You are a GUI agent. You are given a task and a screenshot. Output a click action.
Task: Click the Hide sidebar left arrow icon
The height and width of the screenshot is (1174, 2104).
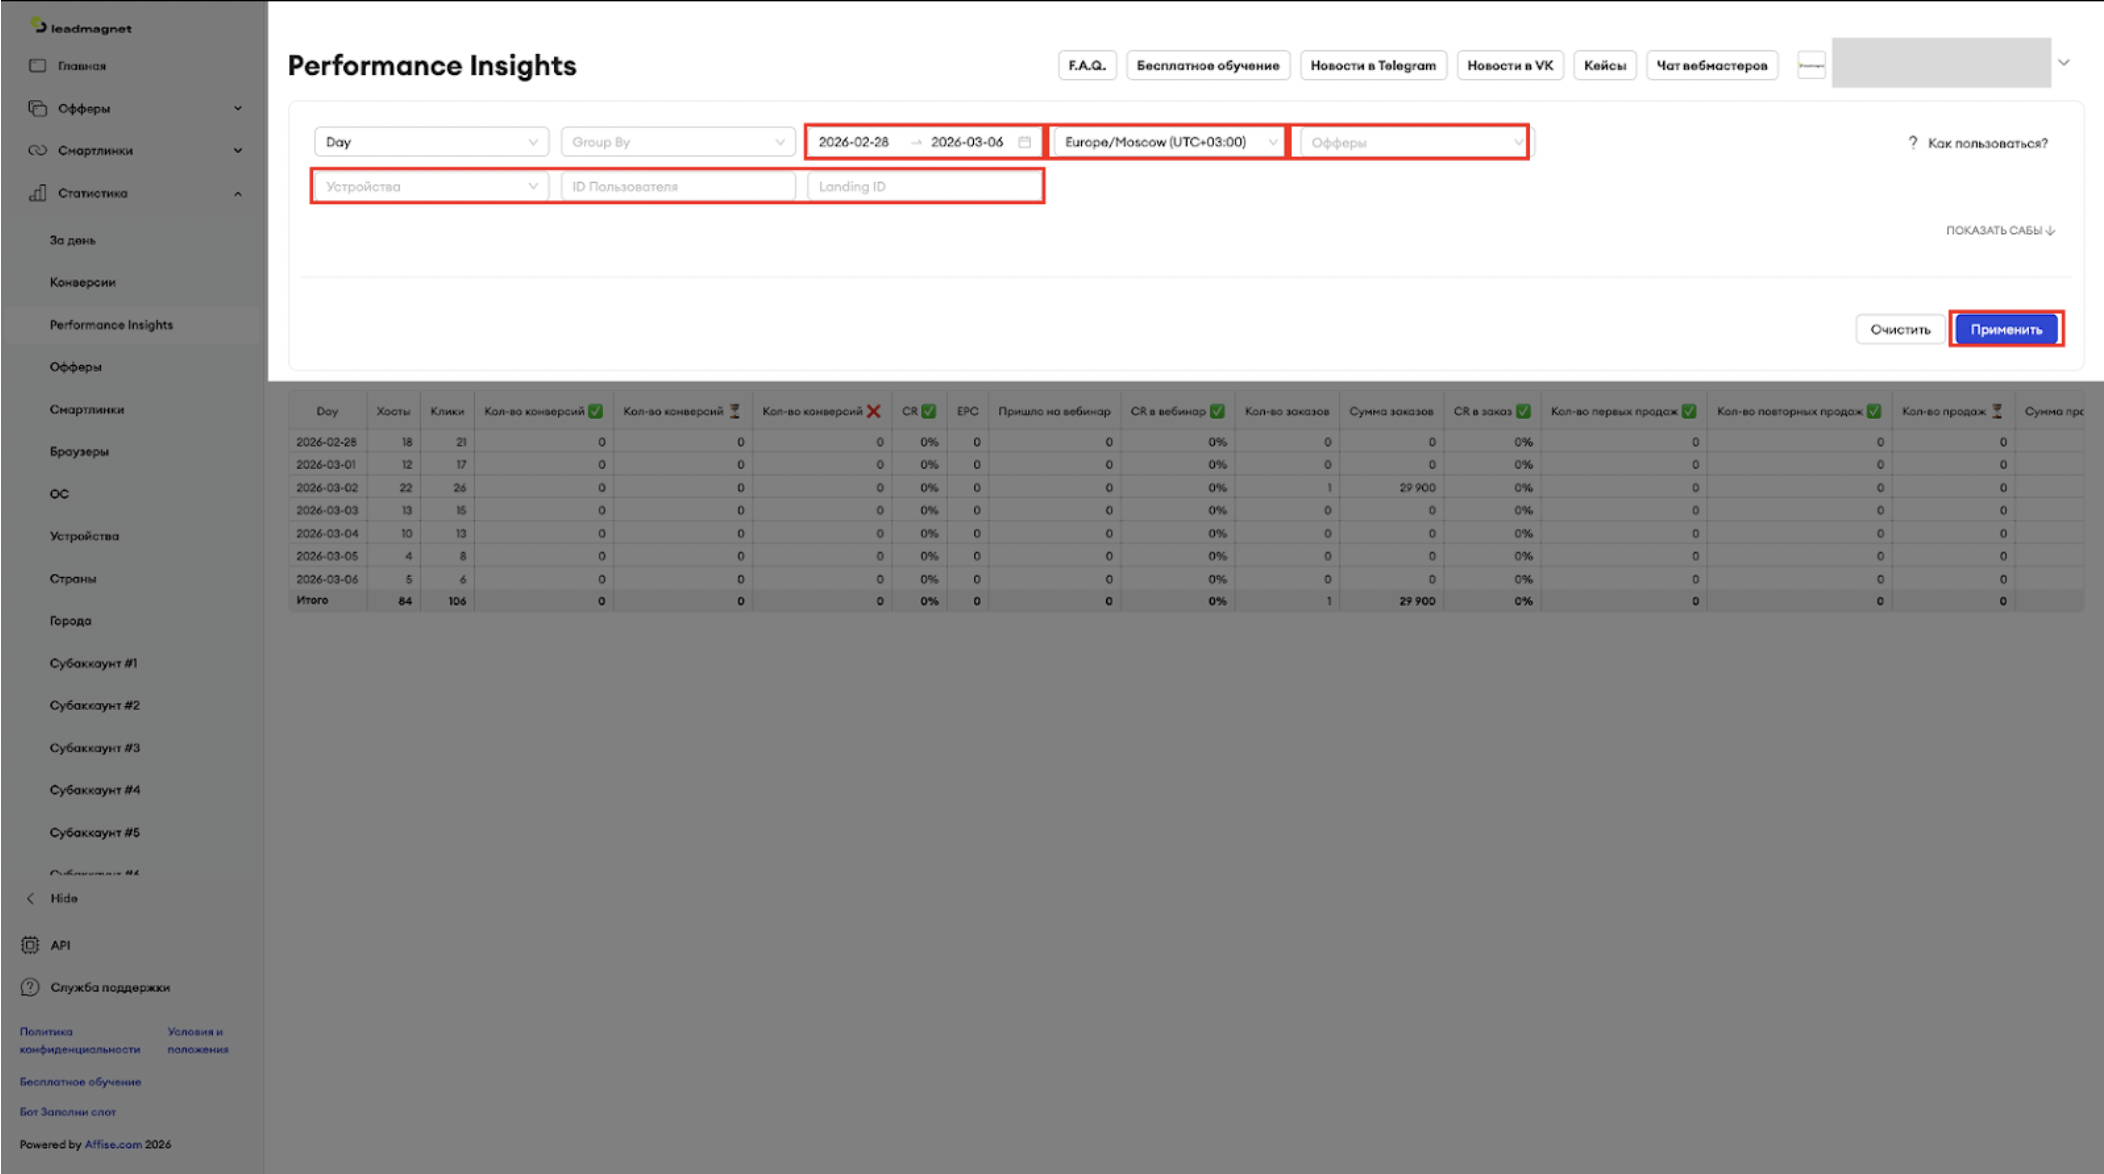[30, 898]
